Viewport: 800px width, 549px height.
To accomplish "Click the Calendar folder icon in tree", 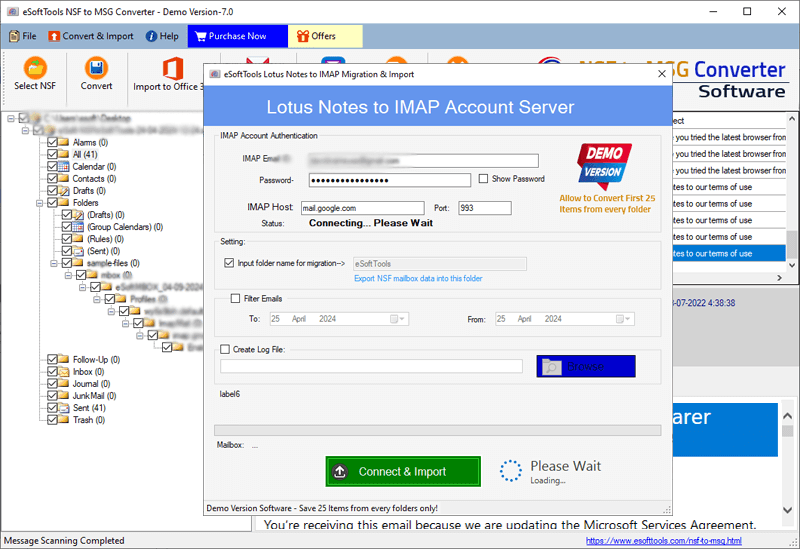I will (64, 167).
